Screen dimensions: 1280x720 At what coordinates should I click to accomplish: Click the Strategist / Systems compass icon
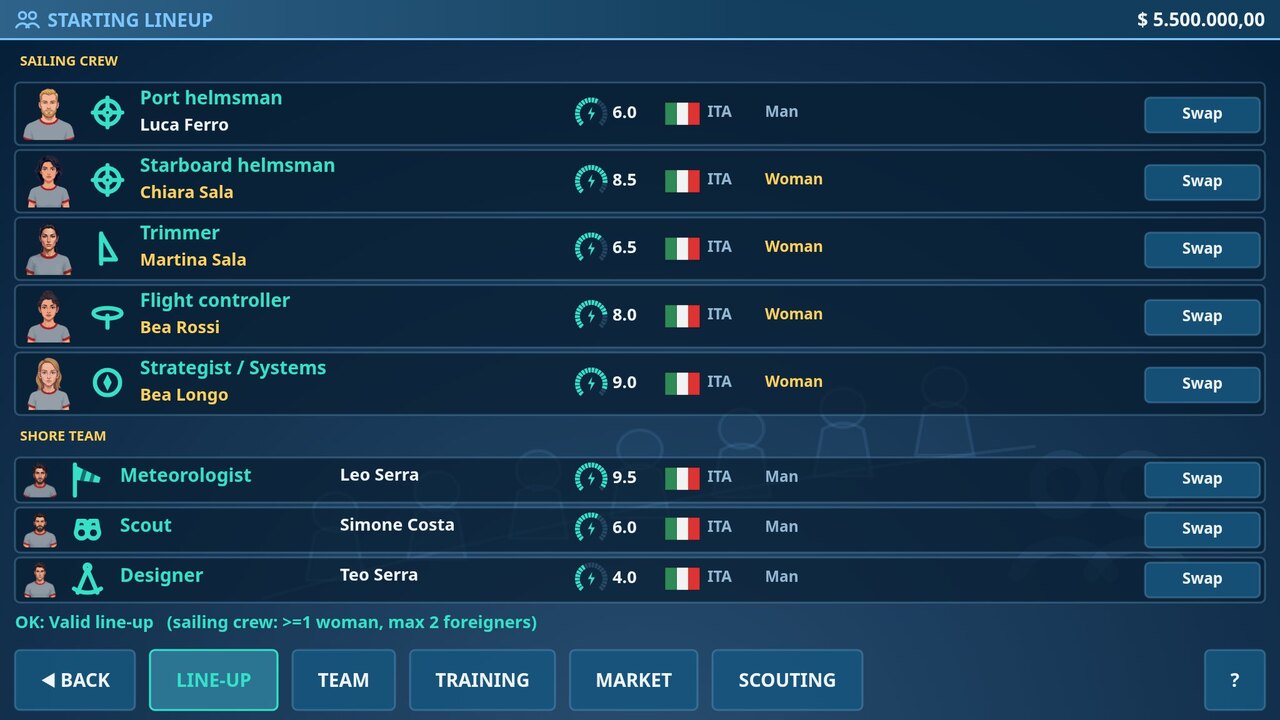pos(107,382)
